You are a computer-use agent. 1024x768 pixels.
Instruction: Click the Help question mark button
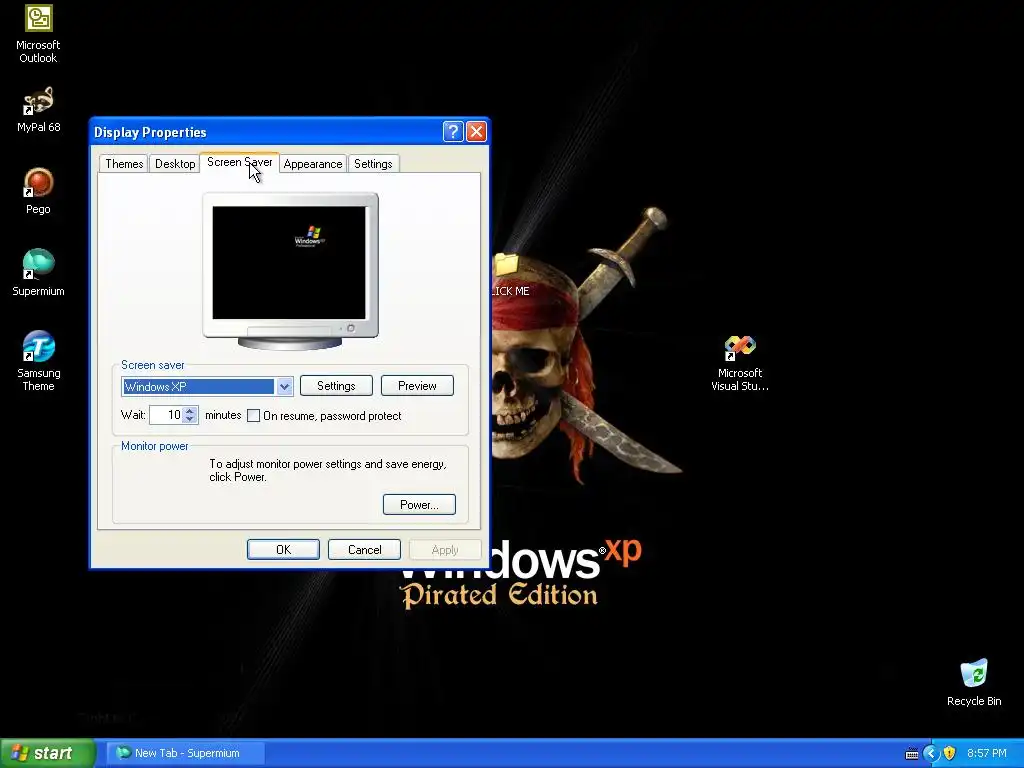tap(453, 132)
